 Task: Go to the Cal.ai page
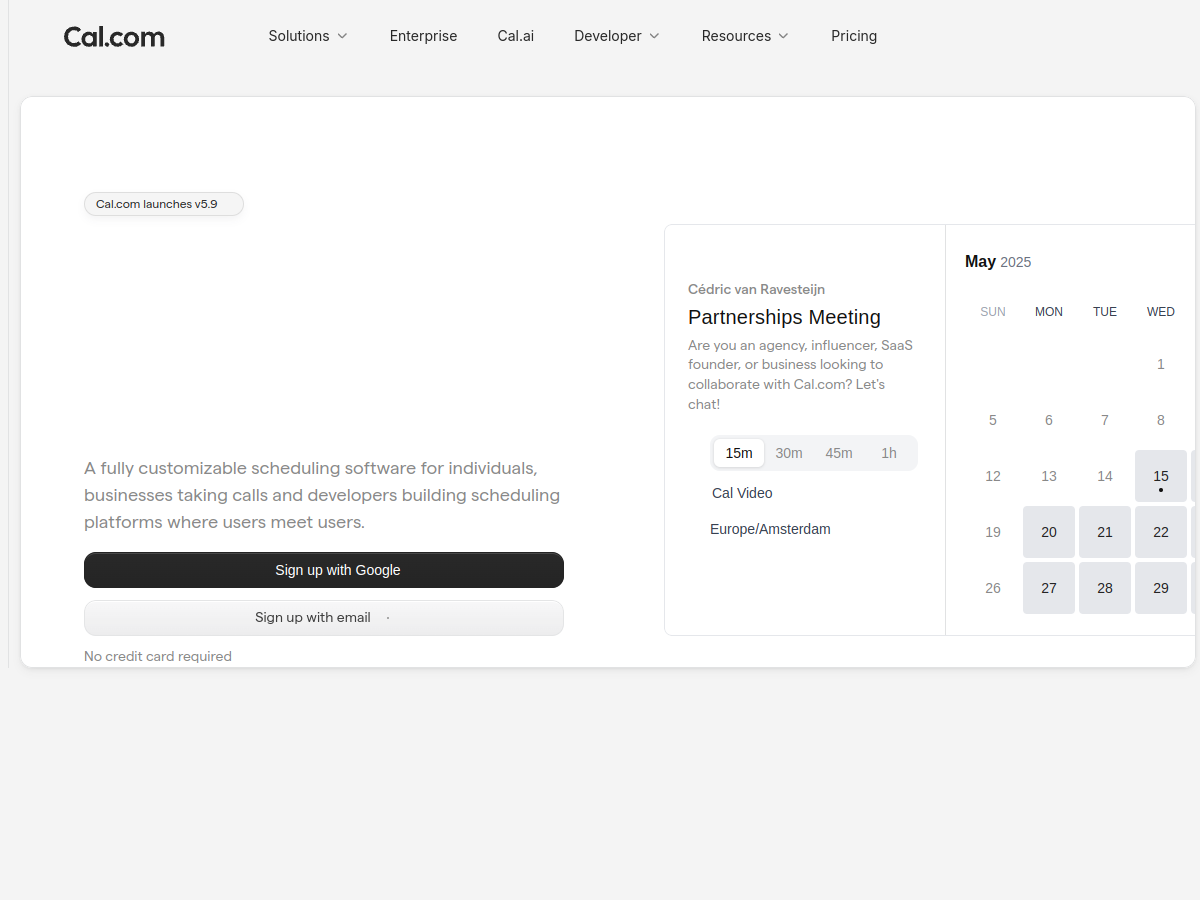point(516,36)
